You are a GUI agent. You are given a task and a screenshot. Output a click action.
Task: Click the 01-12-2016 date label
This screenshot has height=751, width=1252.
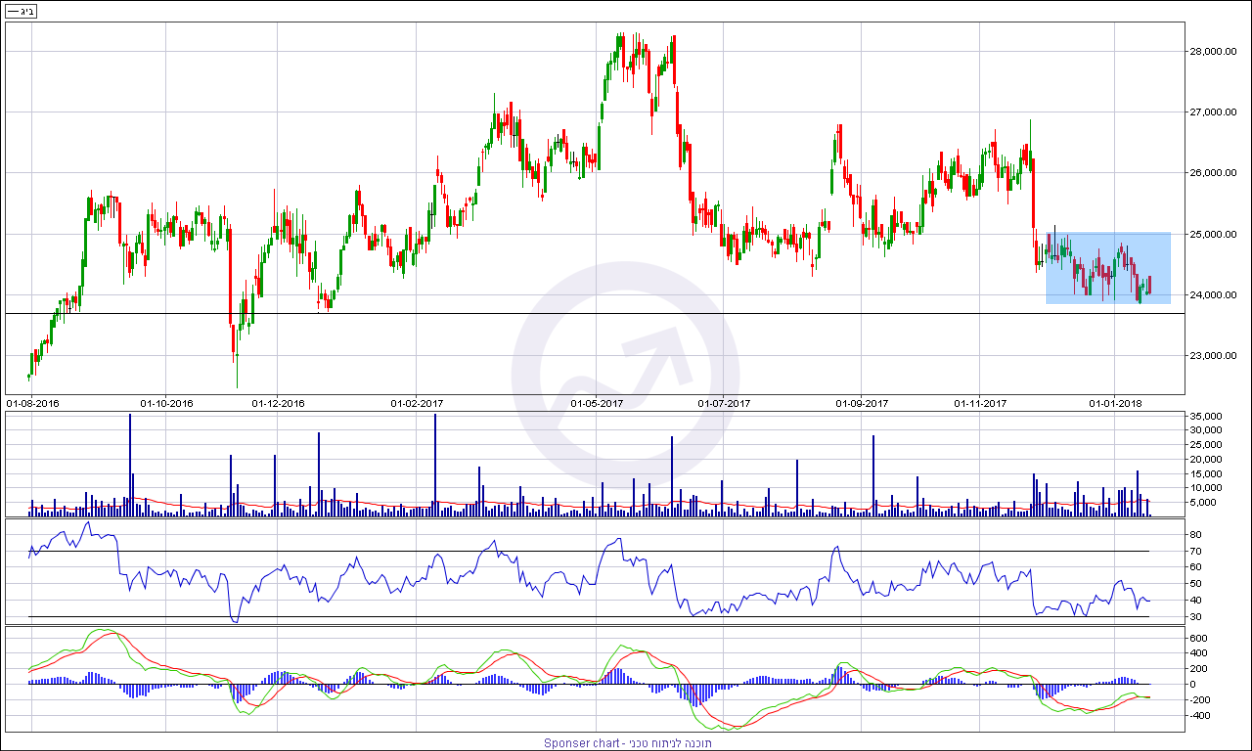point(278,403)
